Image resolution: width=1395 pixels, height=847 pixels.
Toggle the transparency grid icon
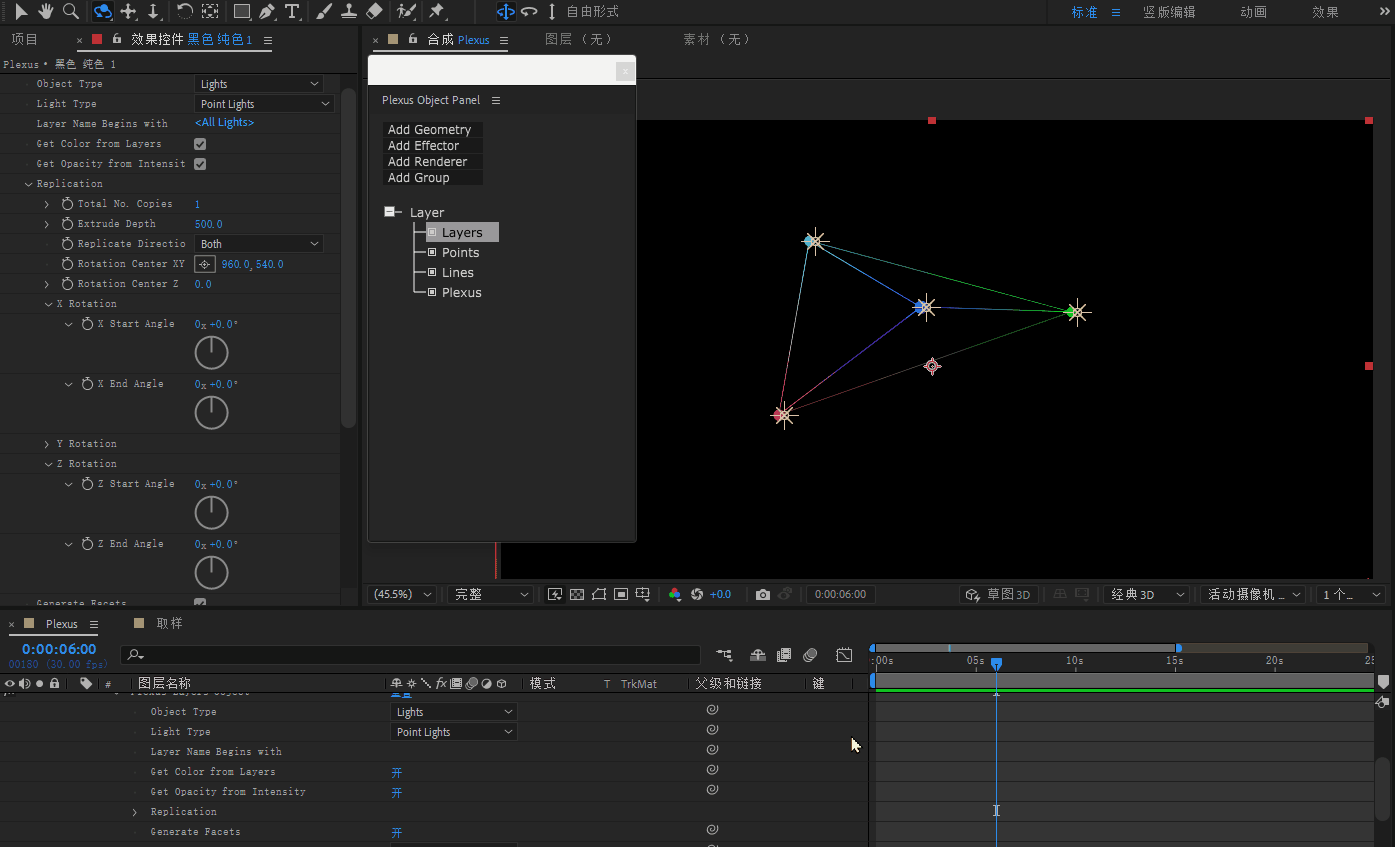(577, 594)
